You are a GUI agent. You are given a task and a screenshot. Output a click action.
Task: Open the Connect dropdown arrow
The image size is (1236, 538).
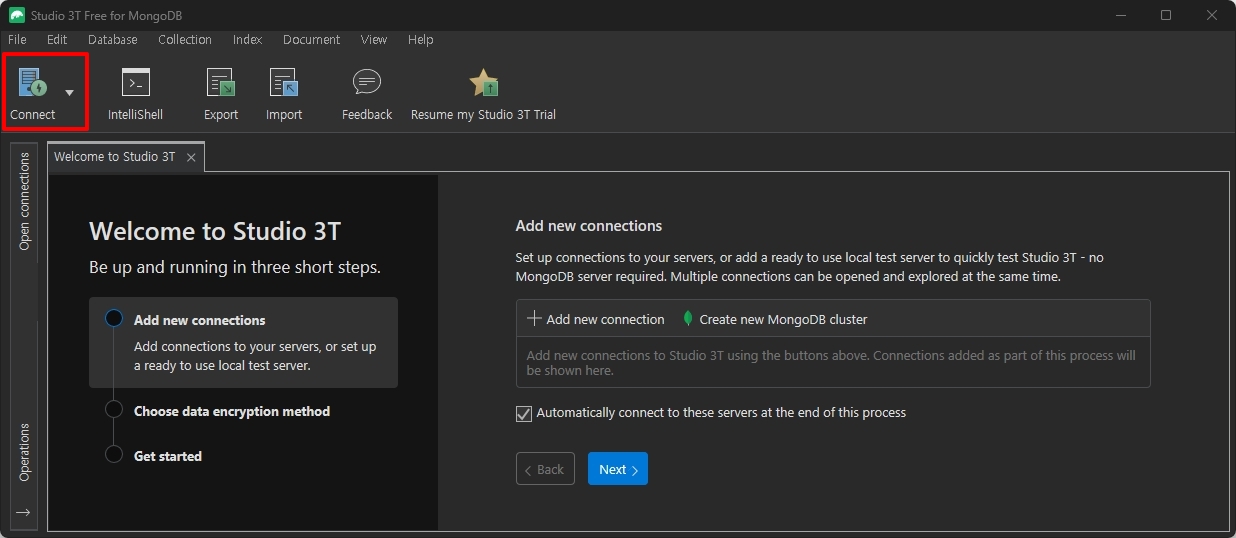tap(70, 92)
